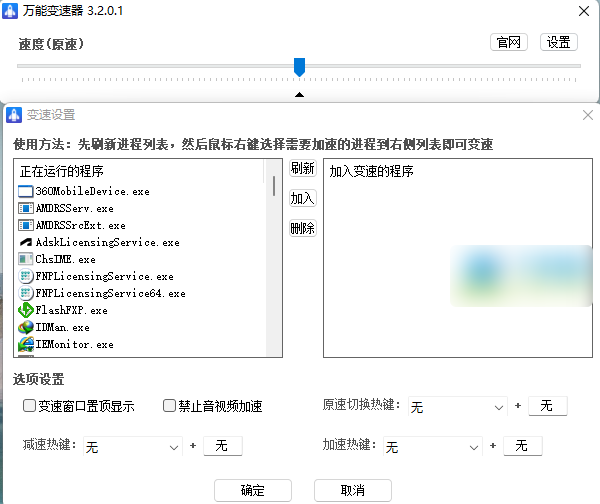The image size is (600, 504).
Task: Enable 变速窗口置顶显示 checkbox
Action: (29, 406)
